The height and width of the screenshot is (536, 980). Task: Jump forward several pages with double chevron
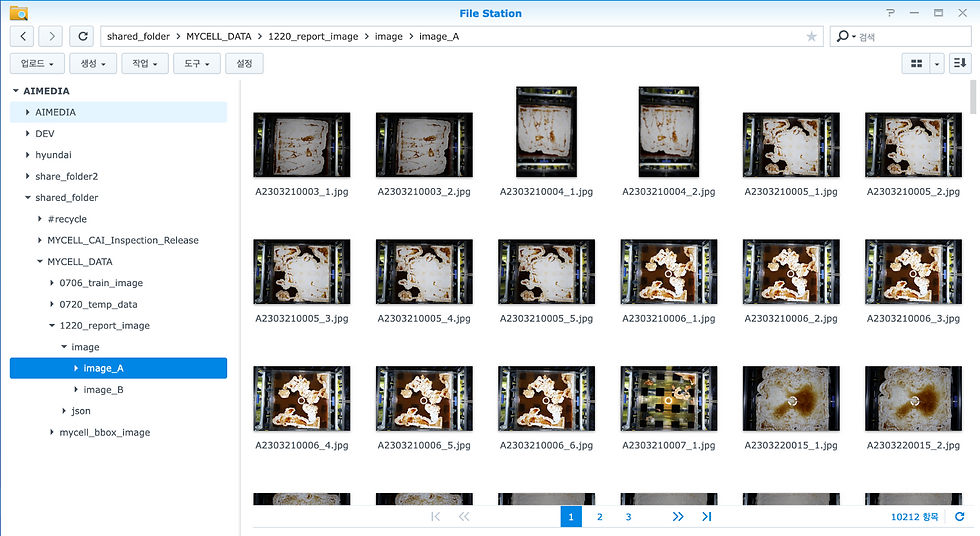click(678, 517)
